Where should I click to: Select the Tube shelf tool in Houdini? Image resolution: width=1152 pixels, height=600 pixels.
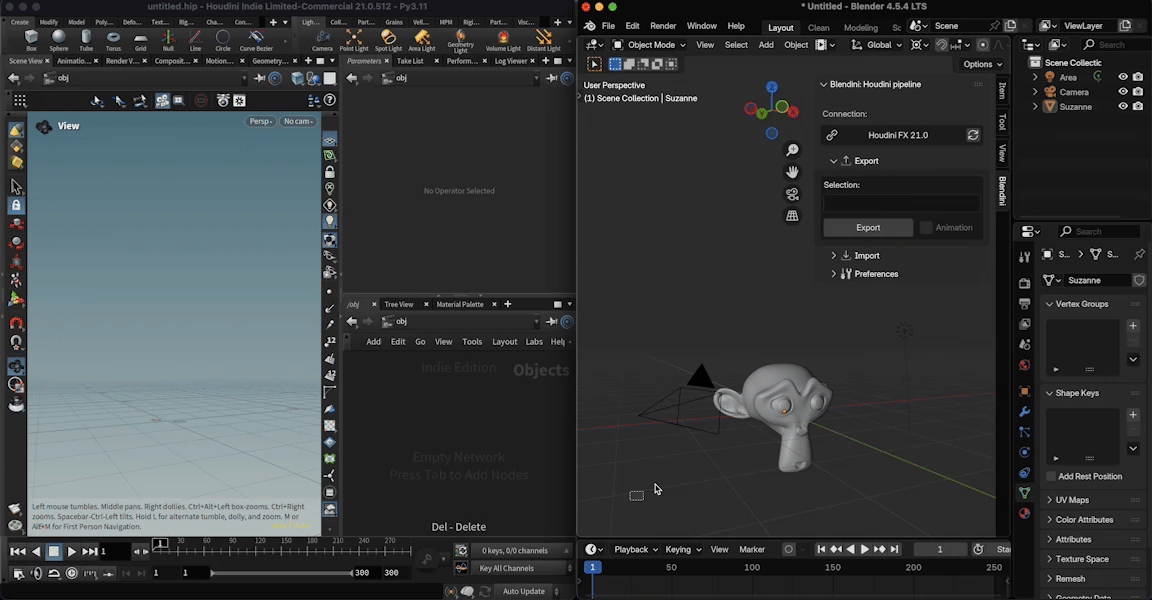86,40
